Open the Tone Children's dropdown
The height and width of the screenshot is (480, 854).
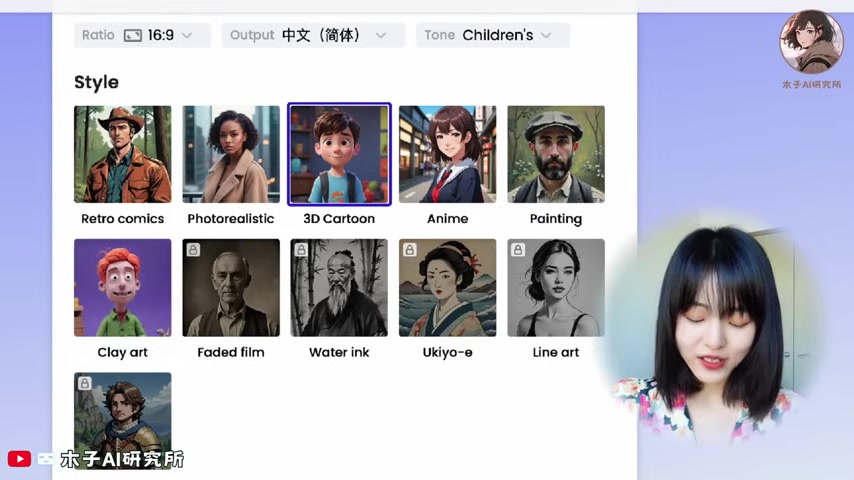(x=492, y=35)
